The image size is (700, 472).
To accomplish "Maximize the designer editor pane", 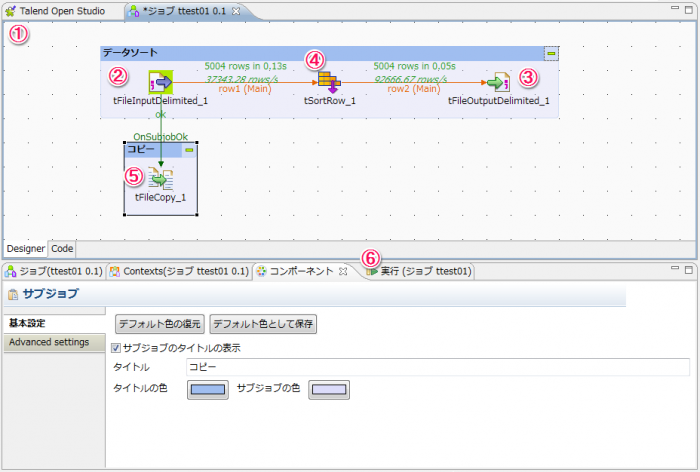I will click(x=689, y=10).
